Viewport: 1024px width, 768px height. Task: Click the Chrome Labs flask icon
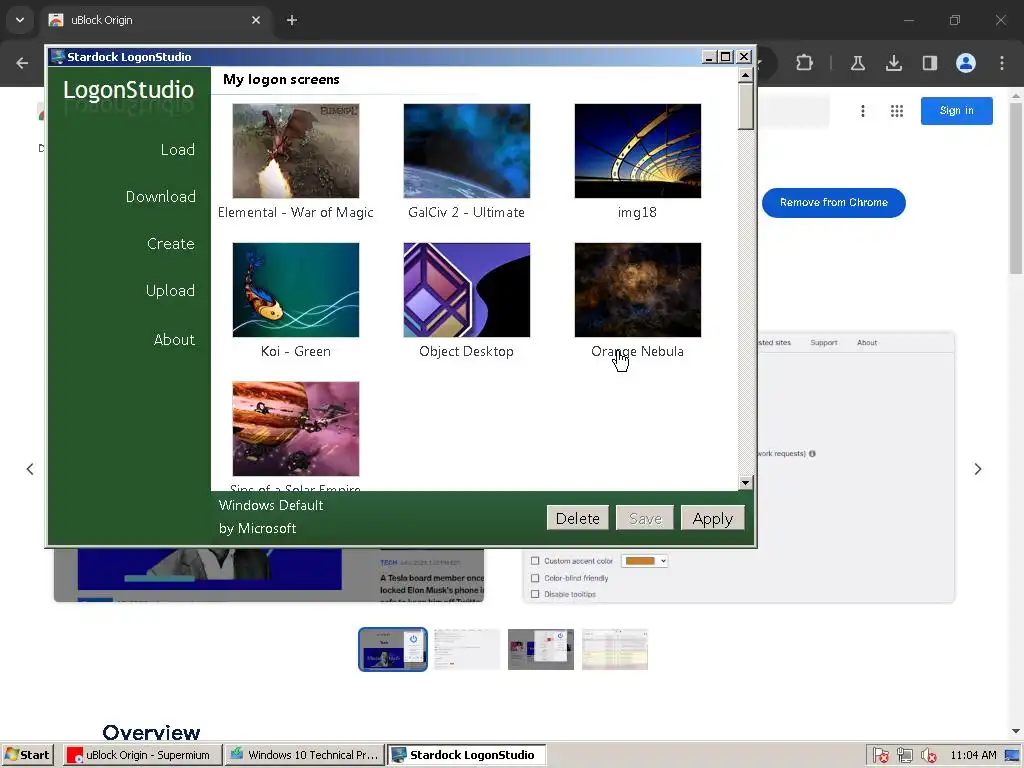pos(857,63)
